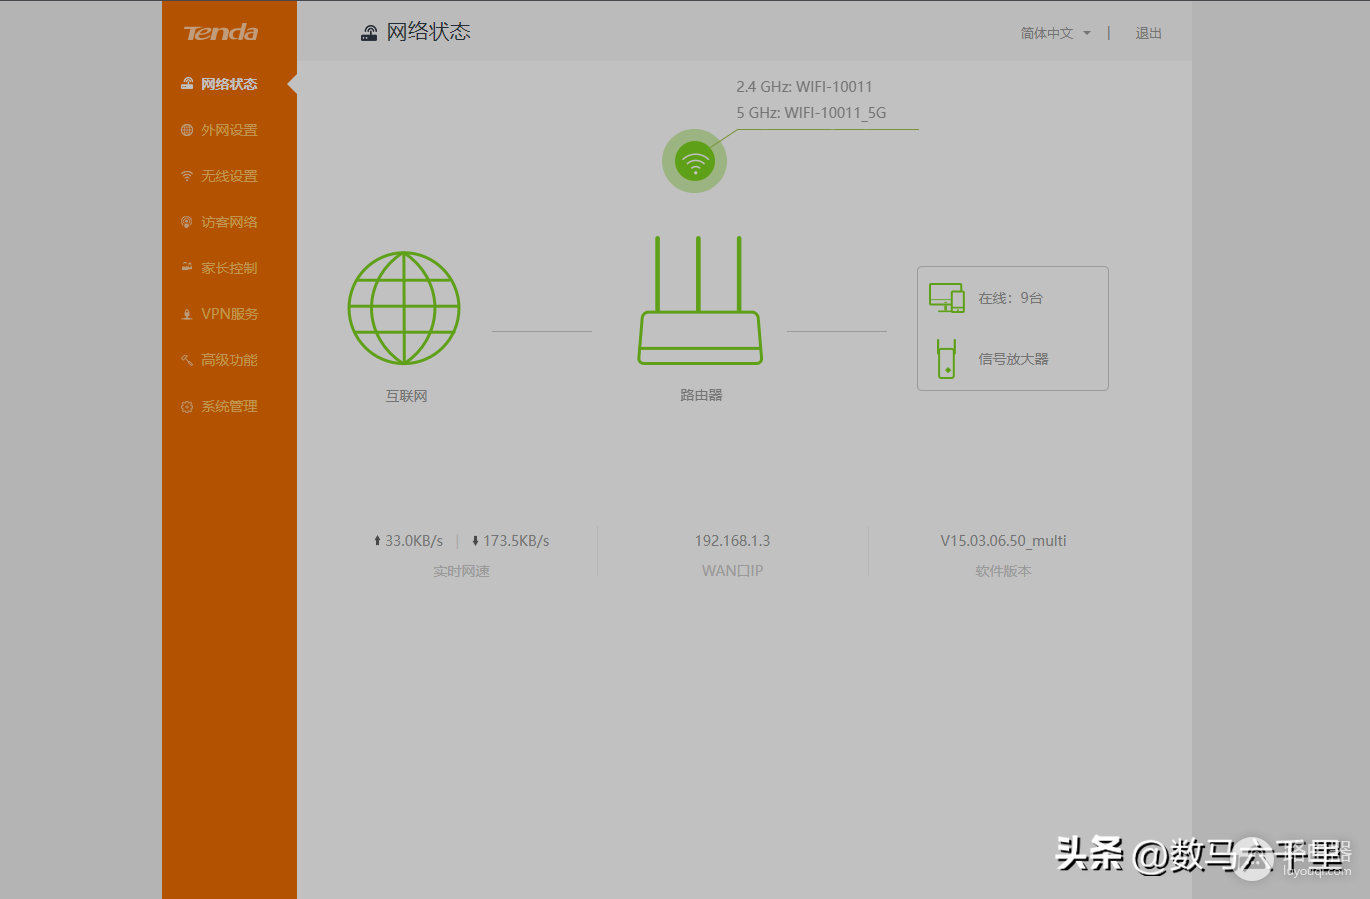Click the online devices monitor icon
1370x899 pixels.
pyautogui.click(x=946, y=298)
